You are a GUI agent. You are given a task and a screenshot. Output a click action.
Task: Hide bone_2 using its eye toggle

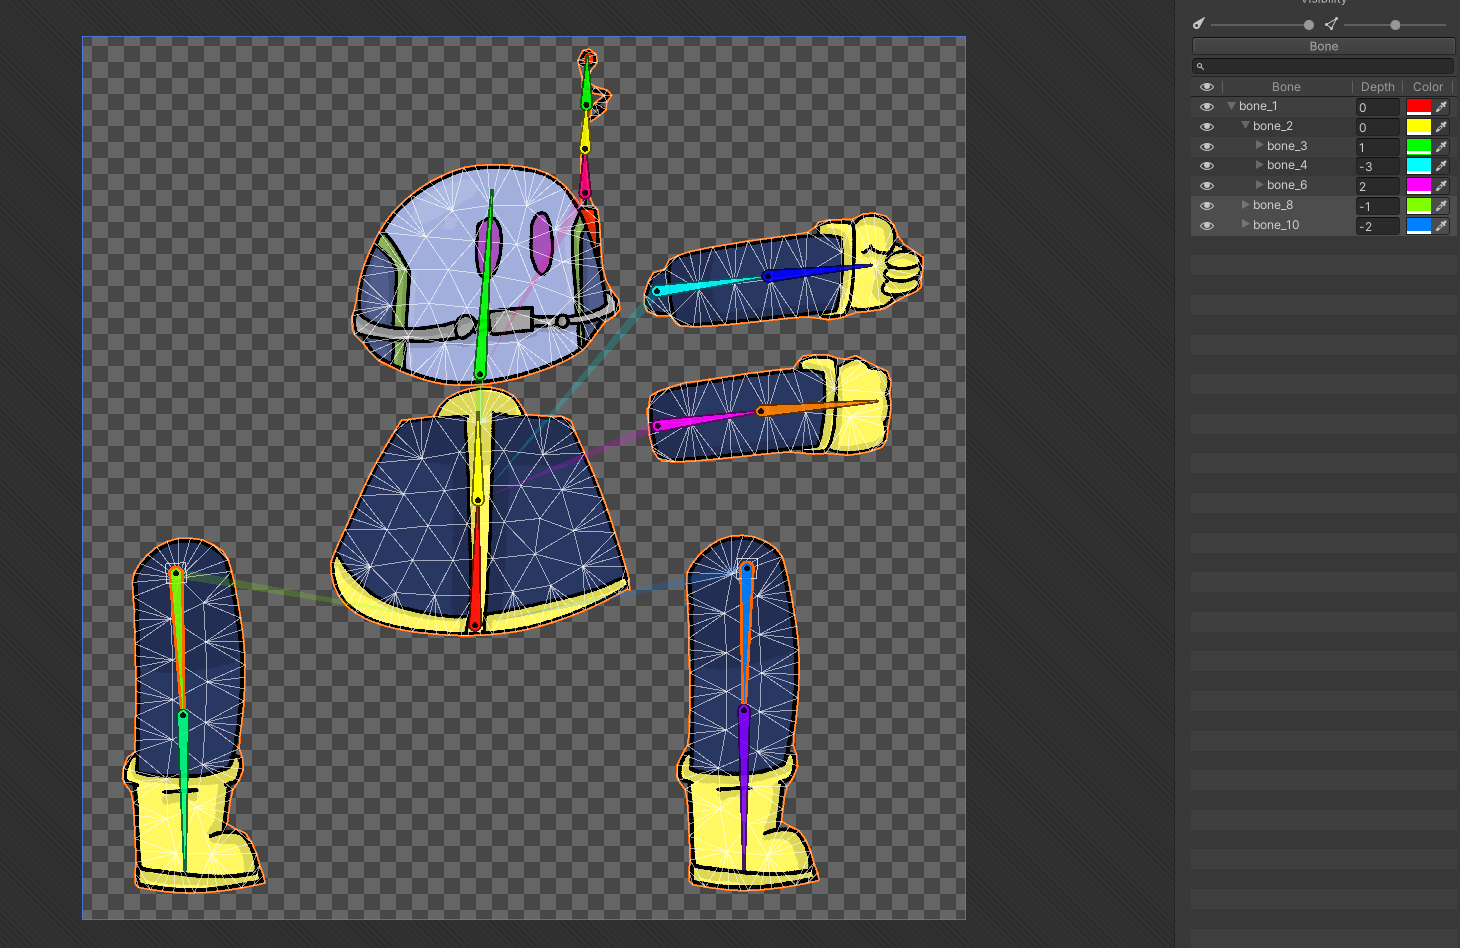click(x=1207, y=126)
